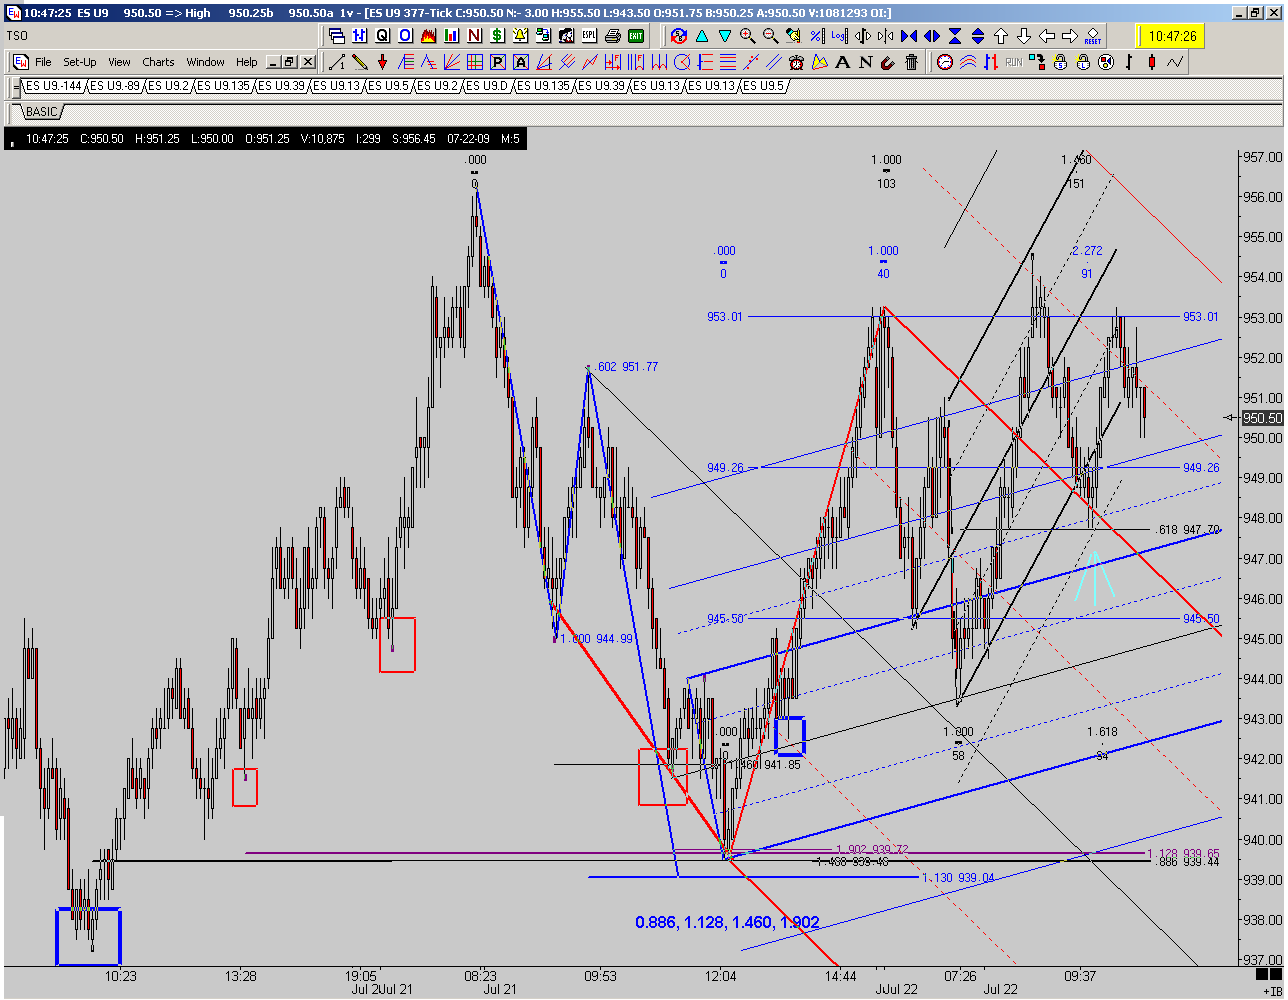This screenshot has width=1288, height=1000.
Task: Click the zoom in magnifier icon
Action: pyautogui.click(x=747, y=36)
